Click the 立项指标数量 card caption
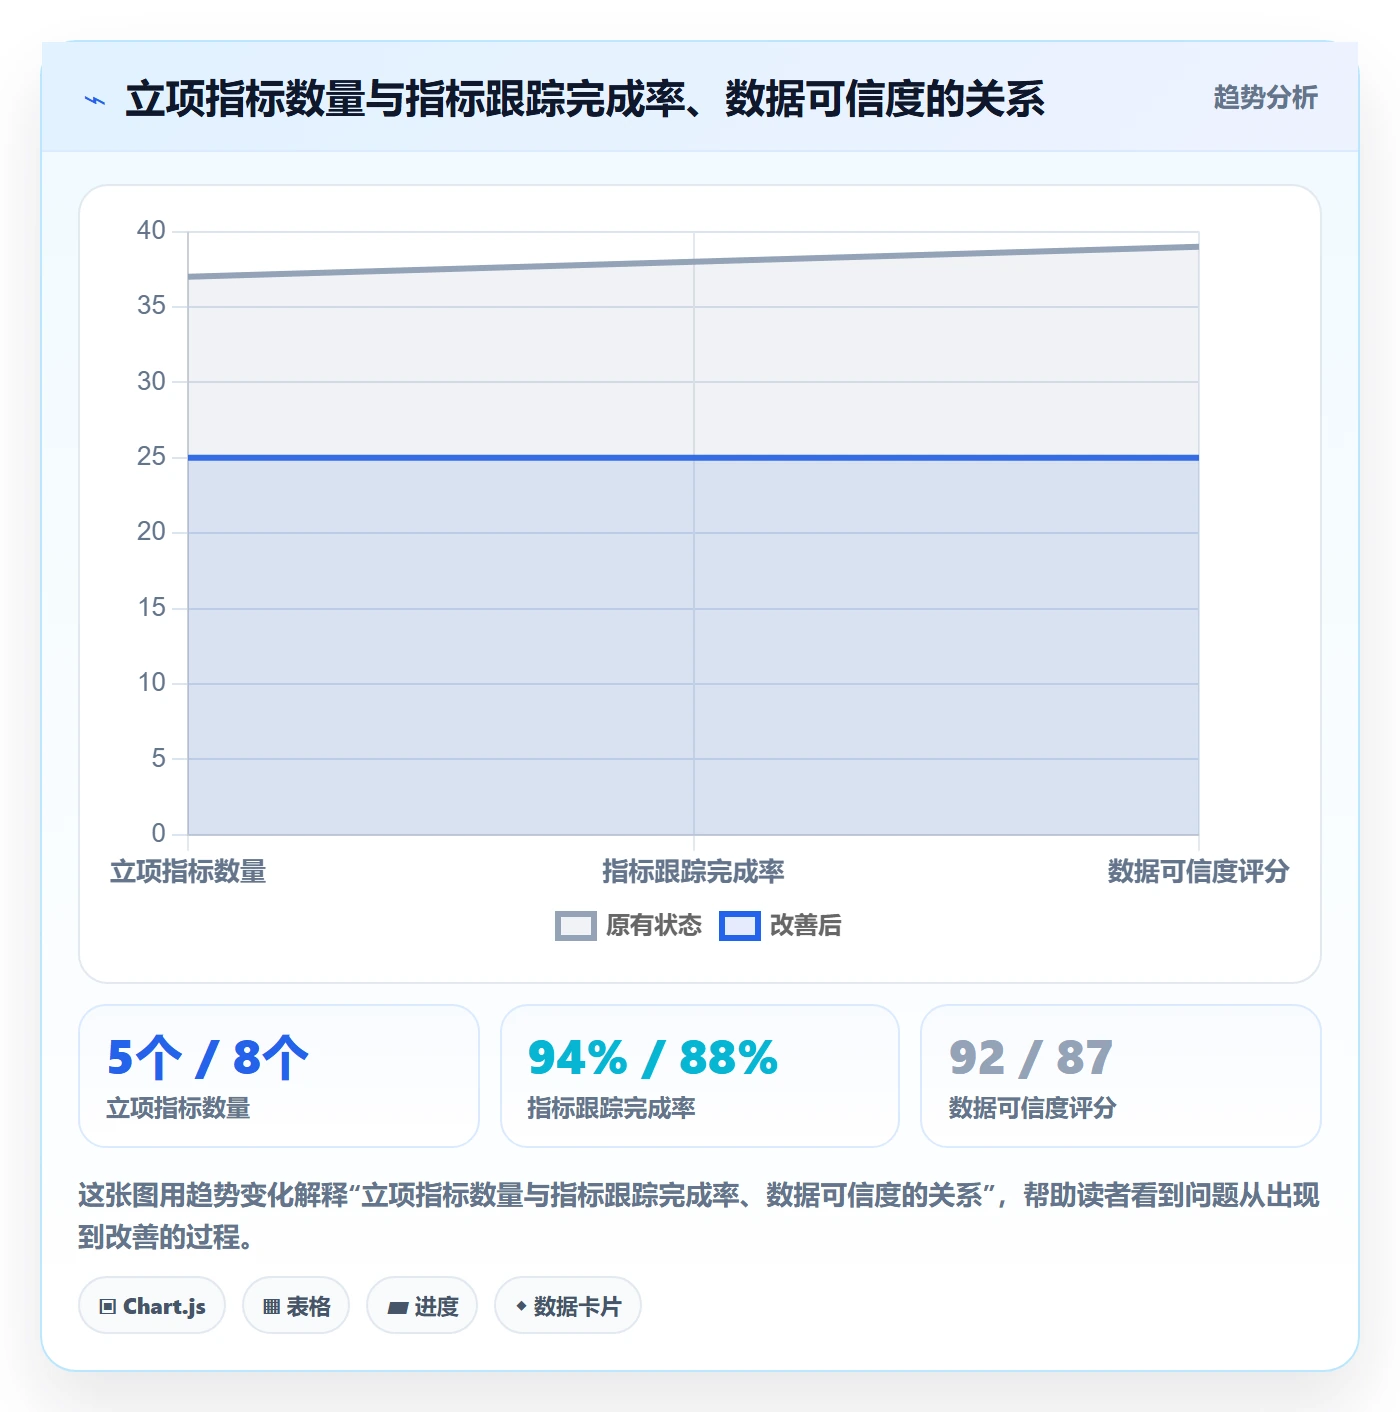This screenshot has width=1400, height=1412. [x=178, y=1108]
